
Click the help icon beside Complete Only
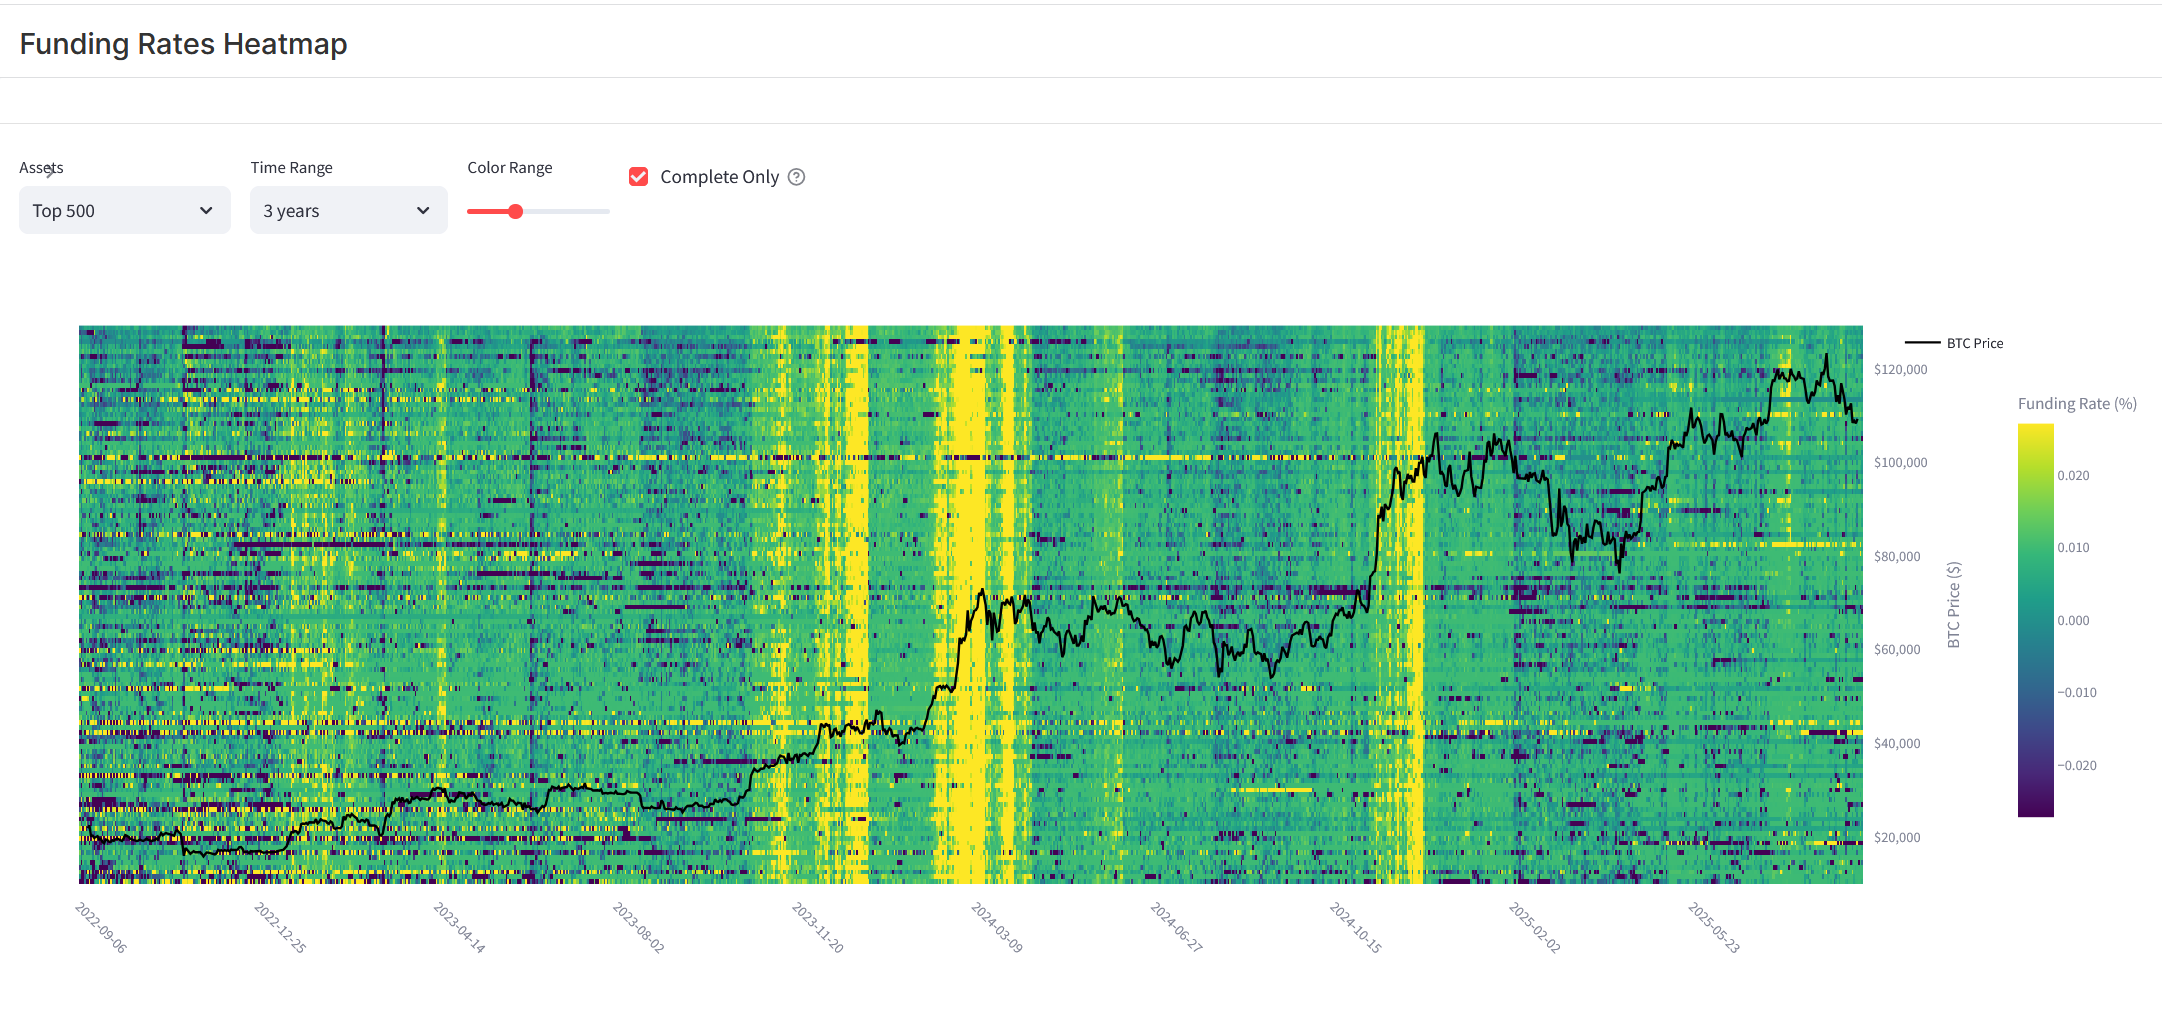pyautogui.click(x=796, y=177)
